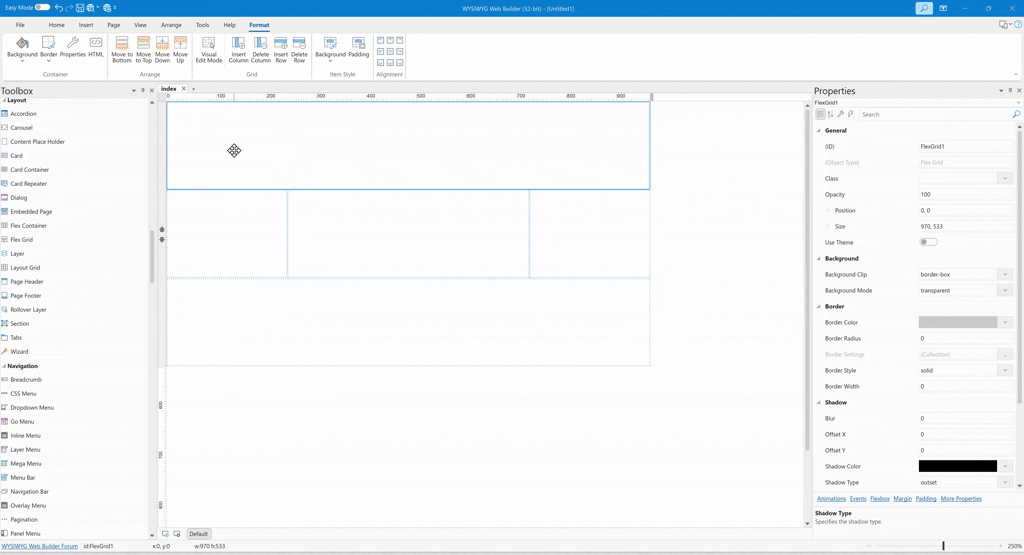The height and width of the screenshot is (555, 1024).
Task: Toggle Easy Mode switch
Action: (x=42, y=7)
